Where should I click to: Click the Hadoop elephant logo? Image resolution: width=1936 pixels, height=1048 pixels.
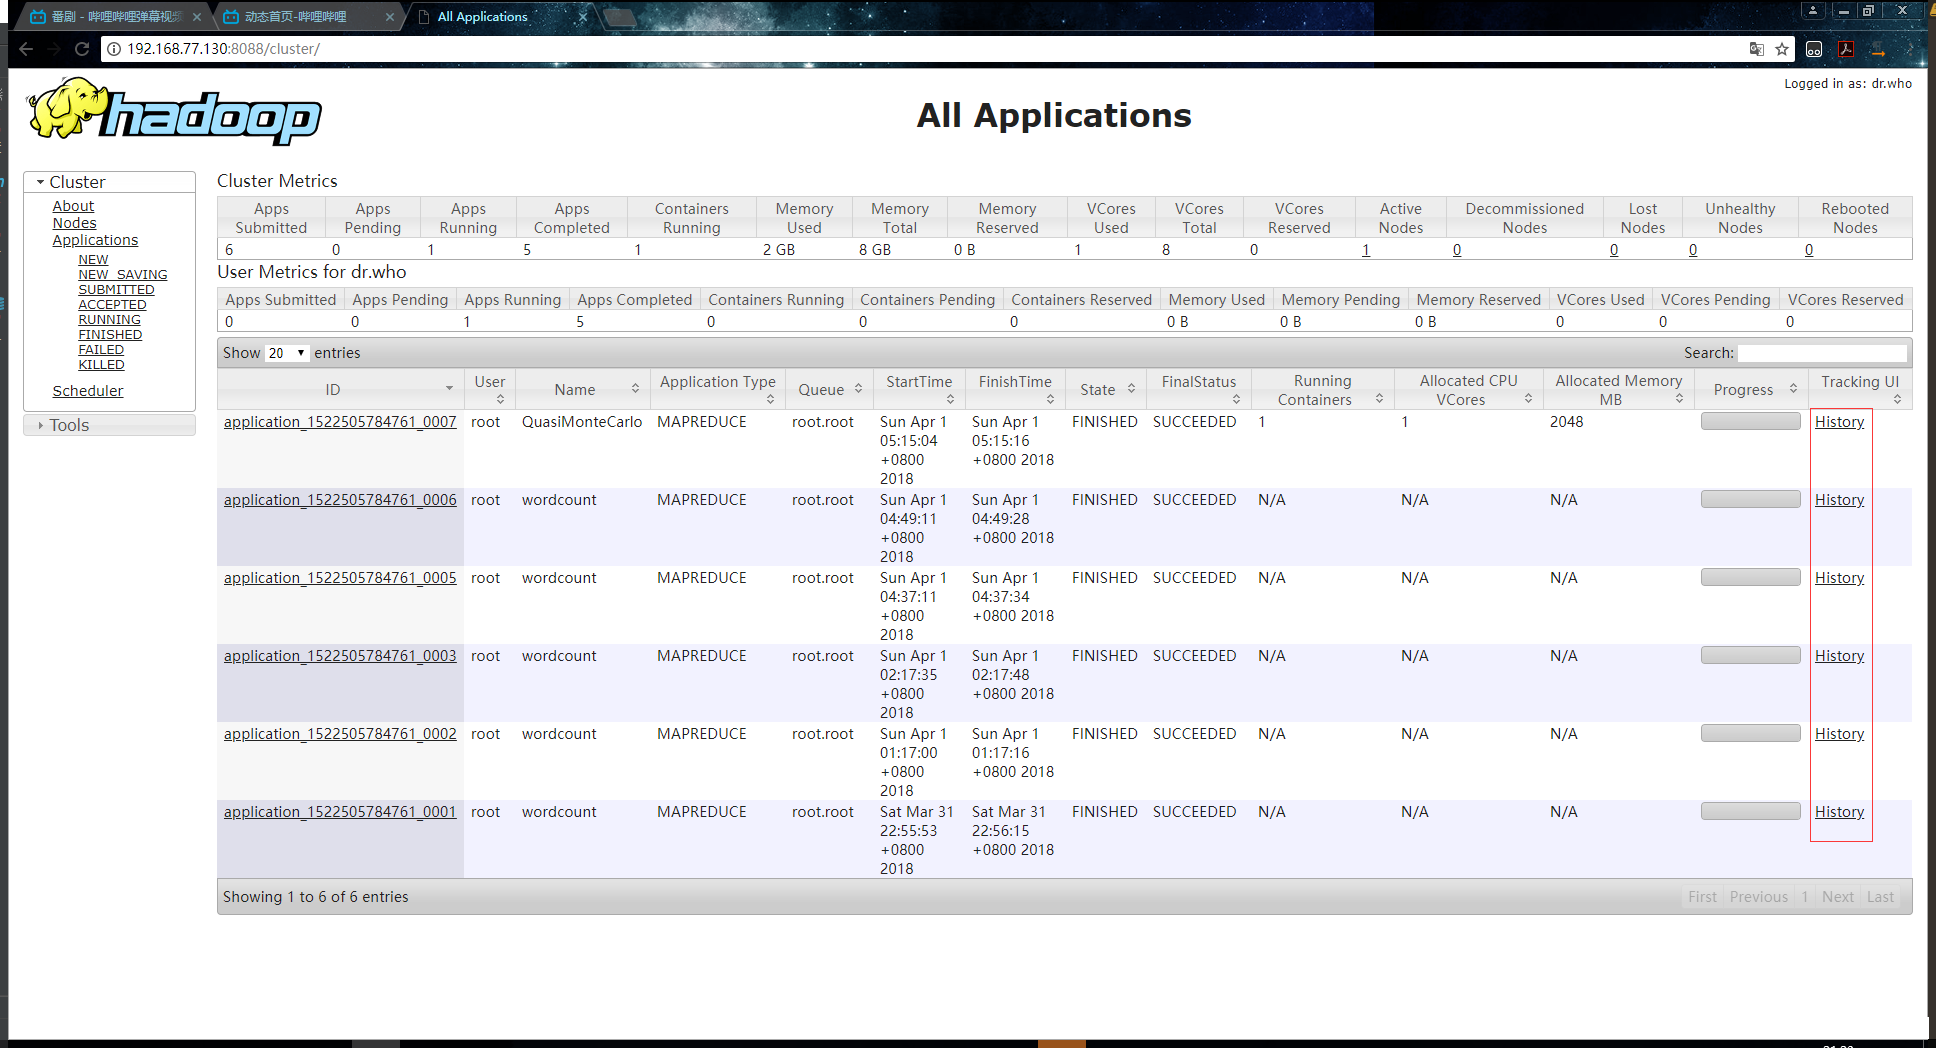point(174,111)
